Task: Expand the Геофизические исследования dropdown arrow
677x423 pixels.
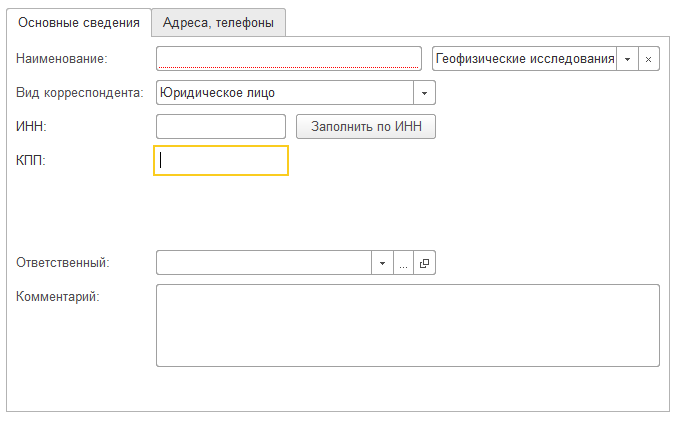Action: 627,59
